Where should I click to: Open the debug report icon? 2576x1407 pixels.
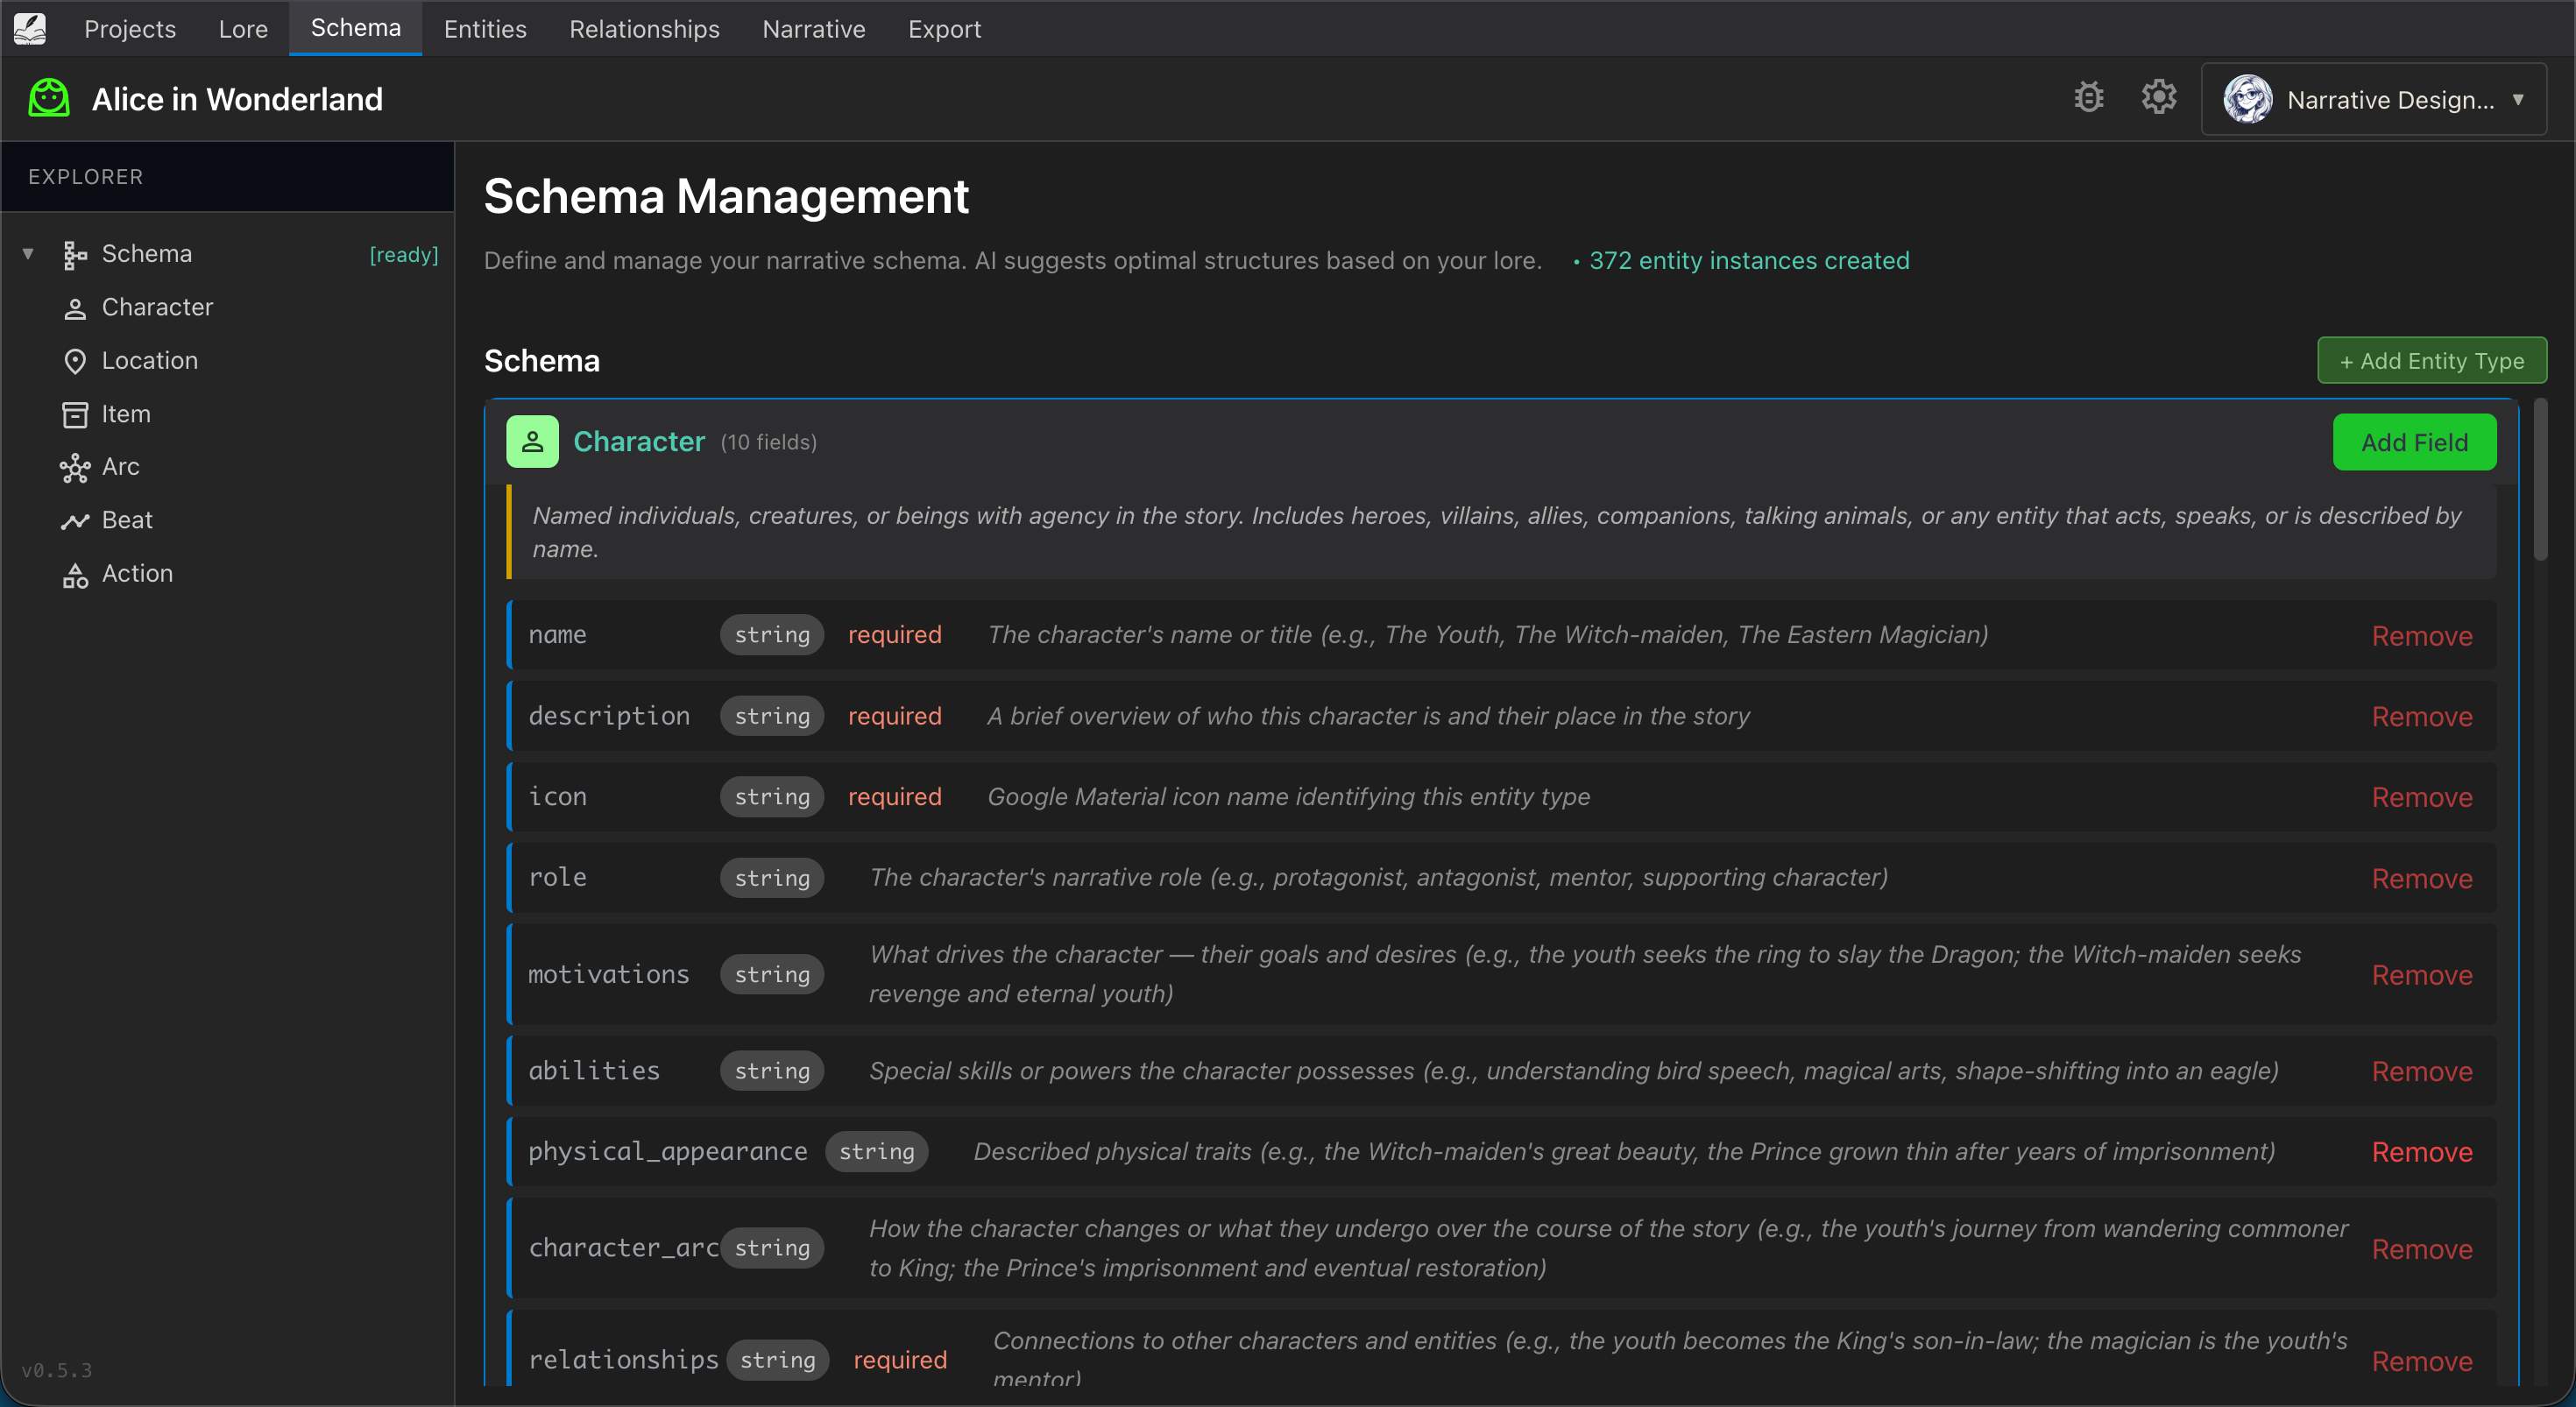[x=2089, y=97]
